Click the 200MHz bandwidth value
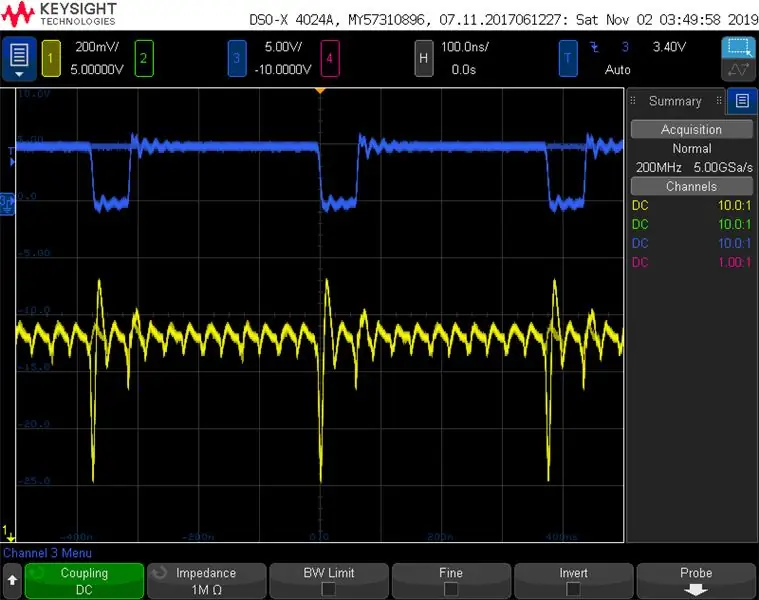The height and width of the screenshot is (600, 759). [x=659, y=167]
